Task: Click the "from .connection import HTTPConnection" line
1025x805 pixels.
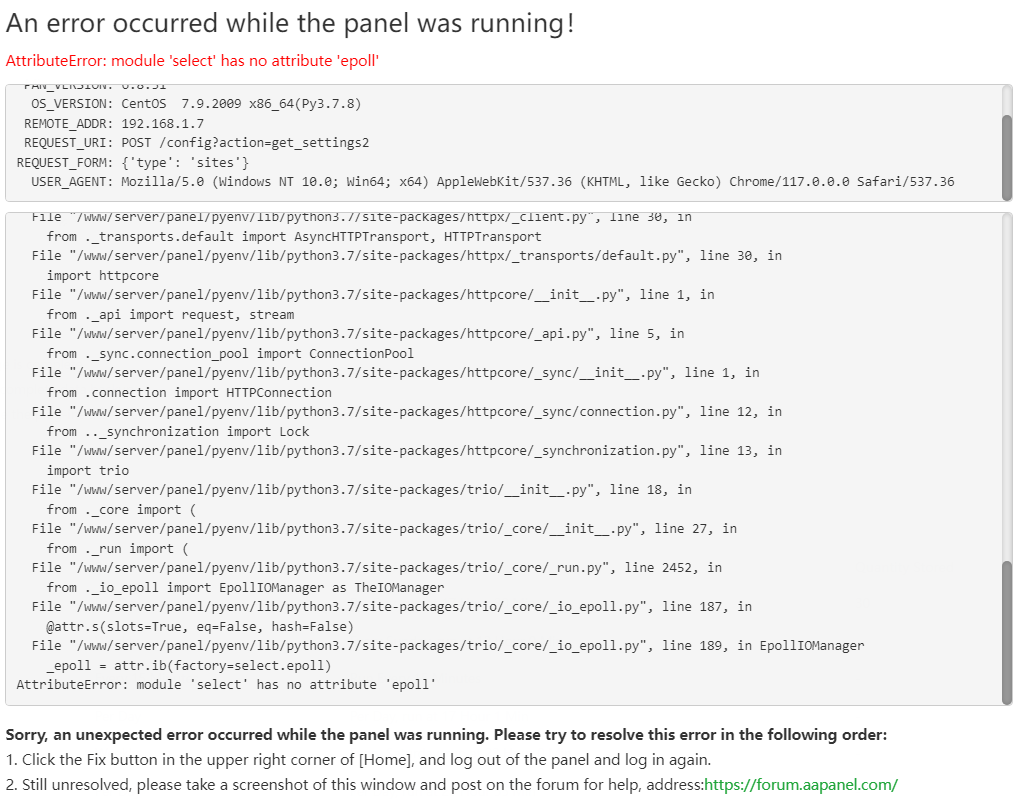Action: pyautogui.click(x=189, y=393)
